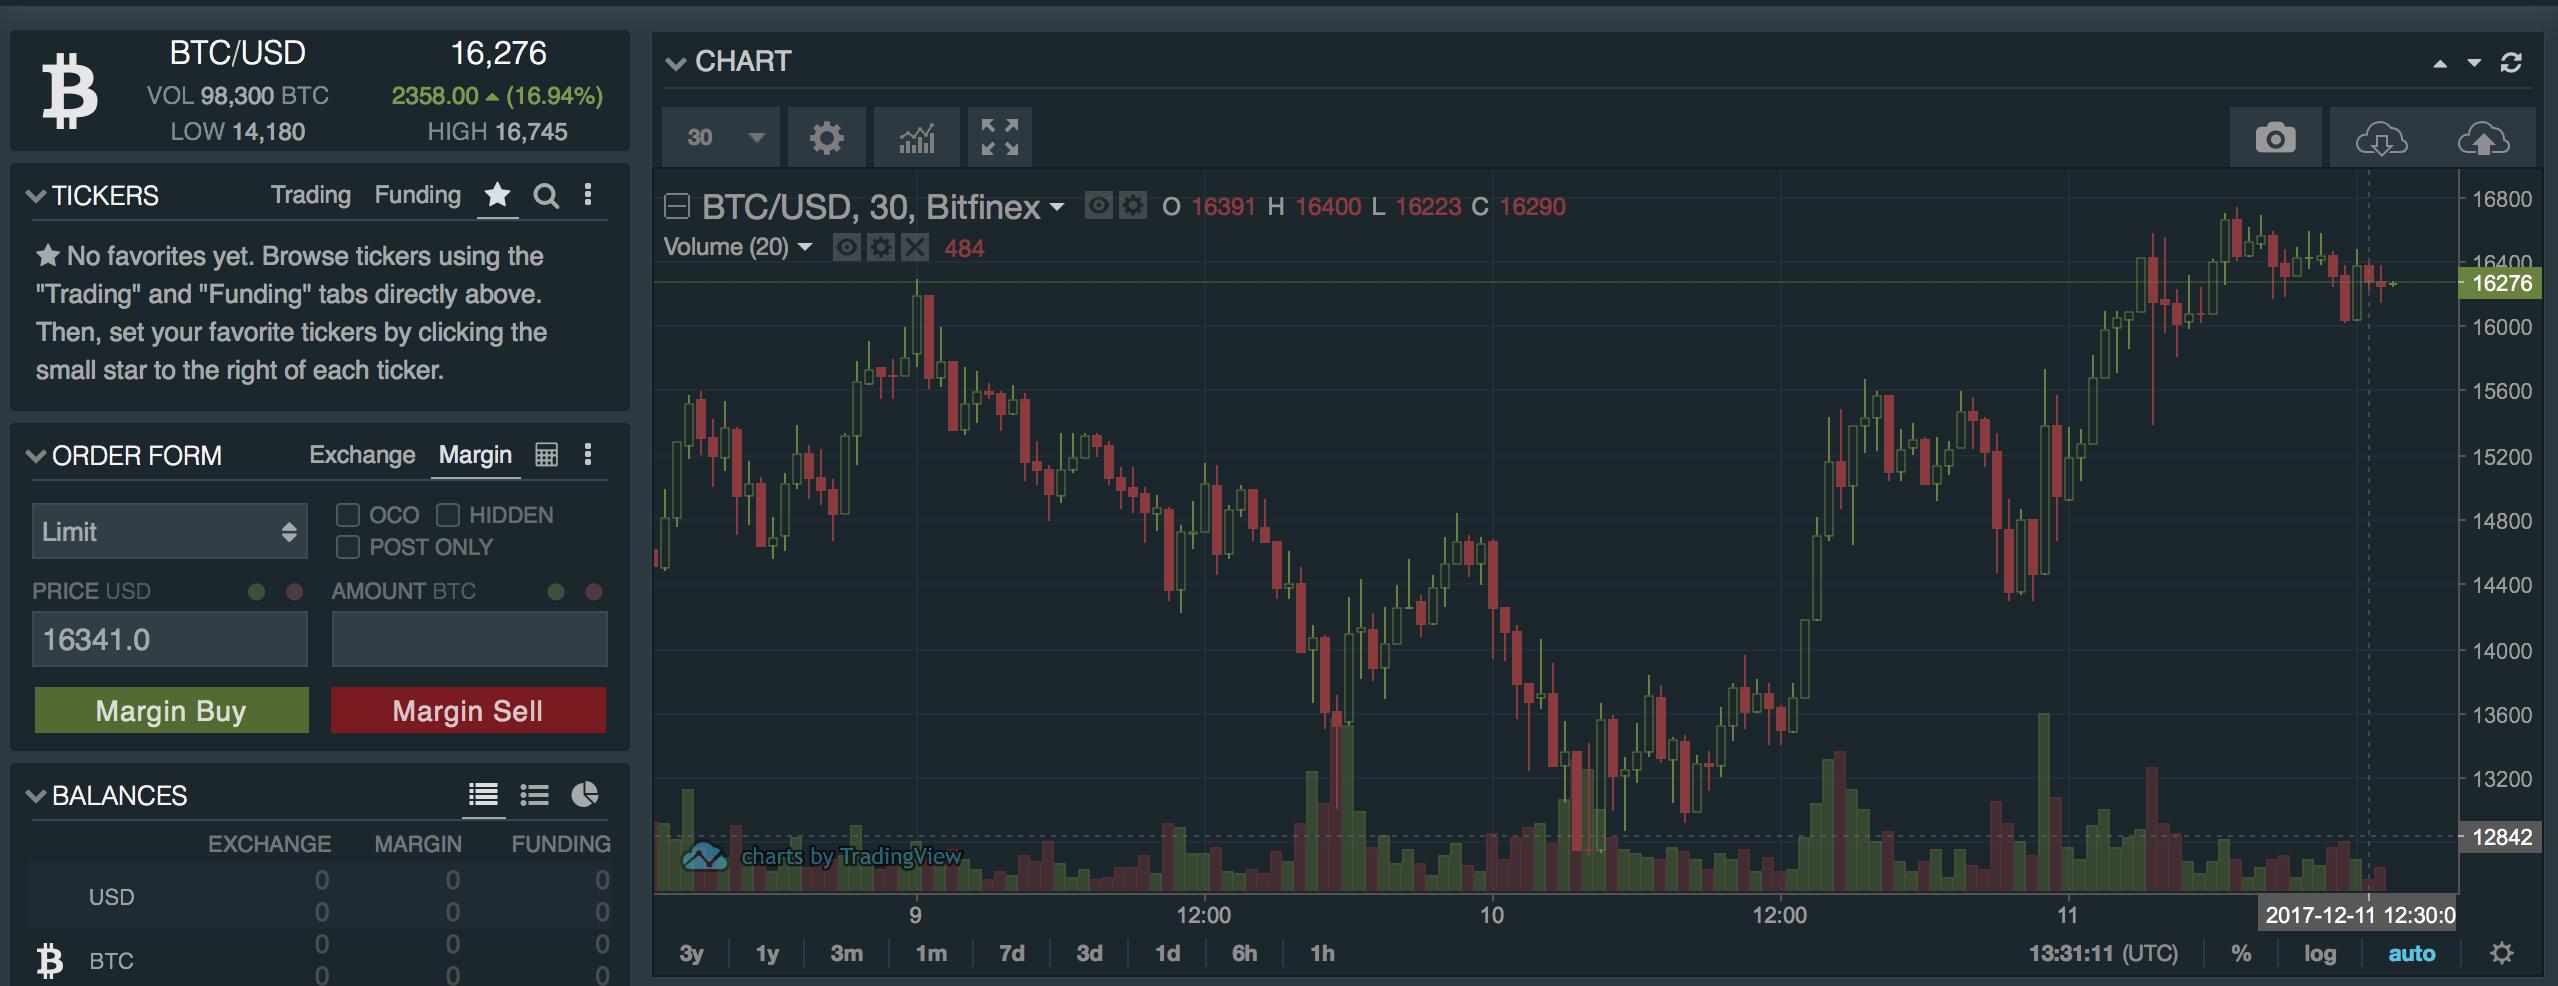Screen dimensions: 2558x986
Task: Focus the PRICE USD input field
Action: (x=169, y=639)
